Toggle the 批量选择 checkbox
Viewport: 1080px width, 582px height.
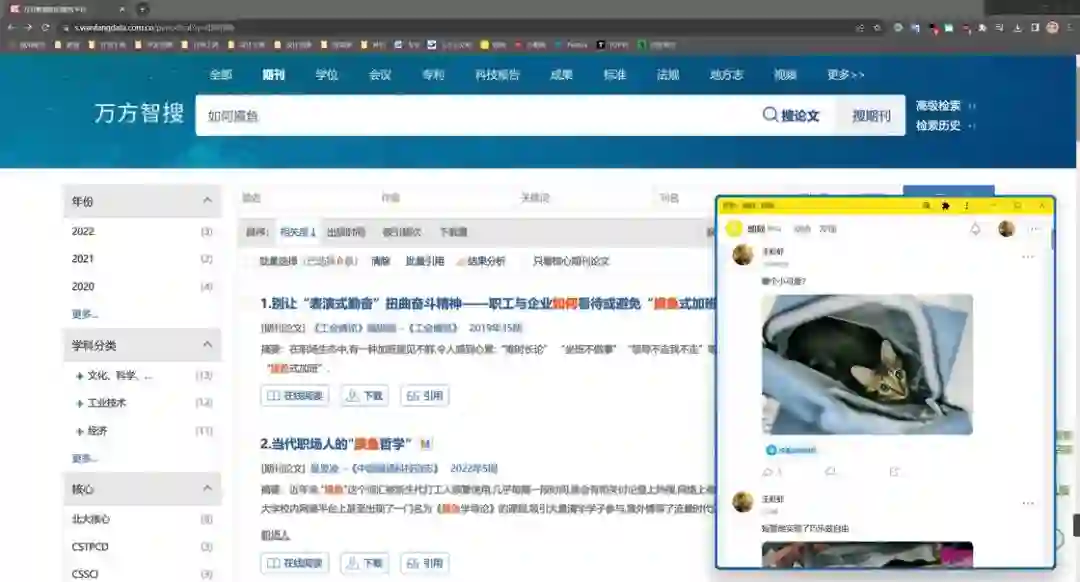point(251,261)
